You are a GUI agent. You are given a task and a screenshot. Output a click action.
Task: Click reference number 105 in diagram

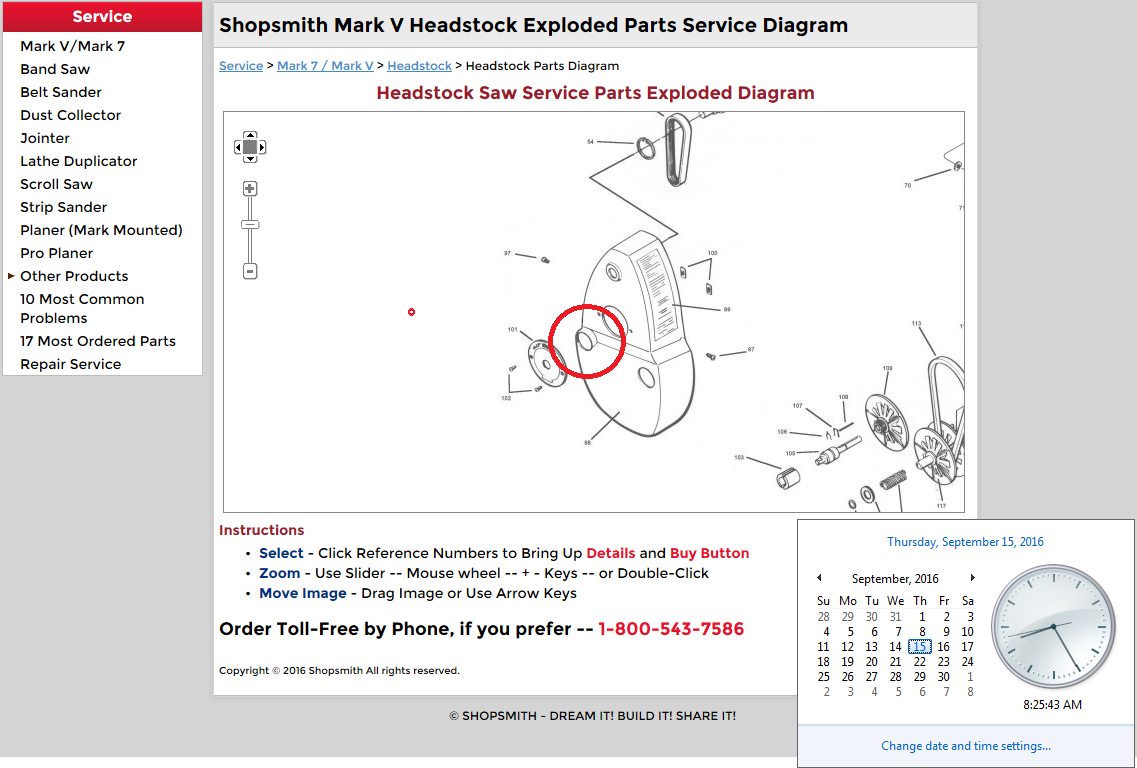pos(790,453)
